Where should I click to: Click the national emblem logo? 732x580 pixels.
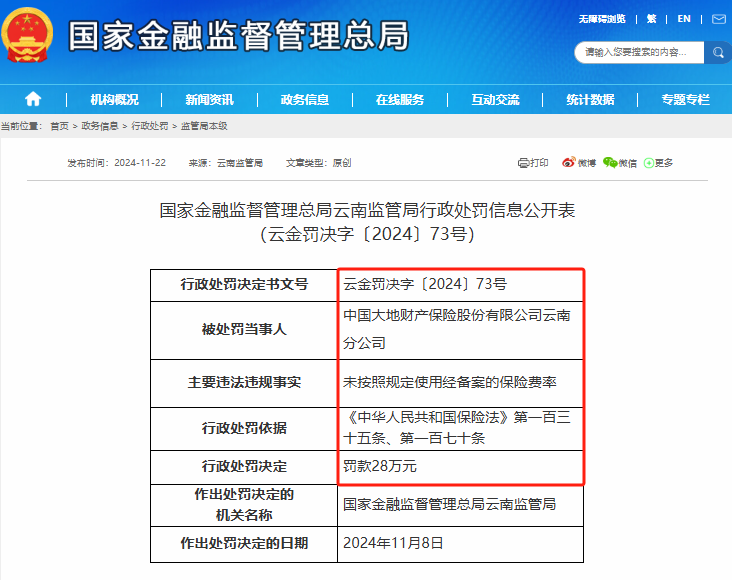click(x=27, y=35)
